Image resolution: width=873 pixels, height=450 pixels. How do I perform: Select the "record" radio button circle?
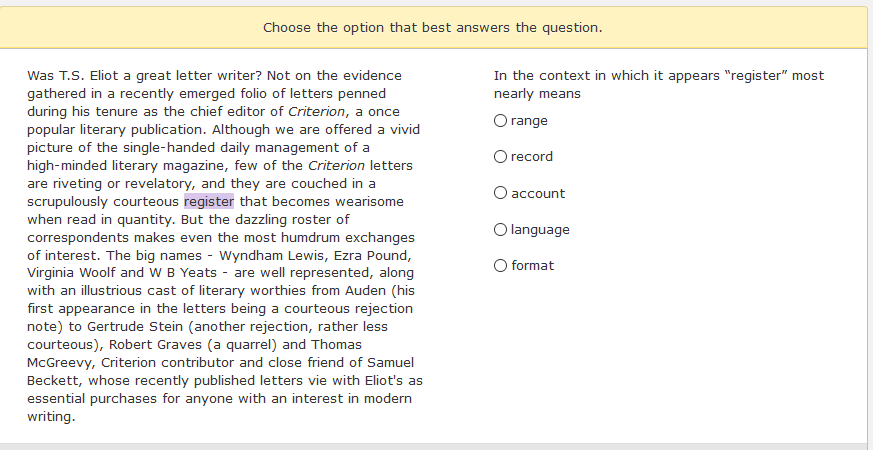point(500,157)
